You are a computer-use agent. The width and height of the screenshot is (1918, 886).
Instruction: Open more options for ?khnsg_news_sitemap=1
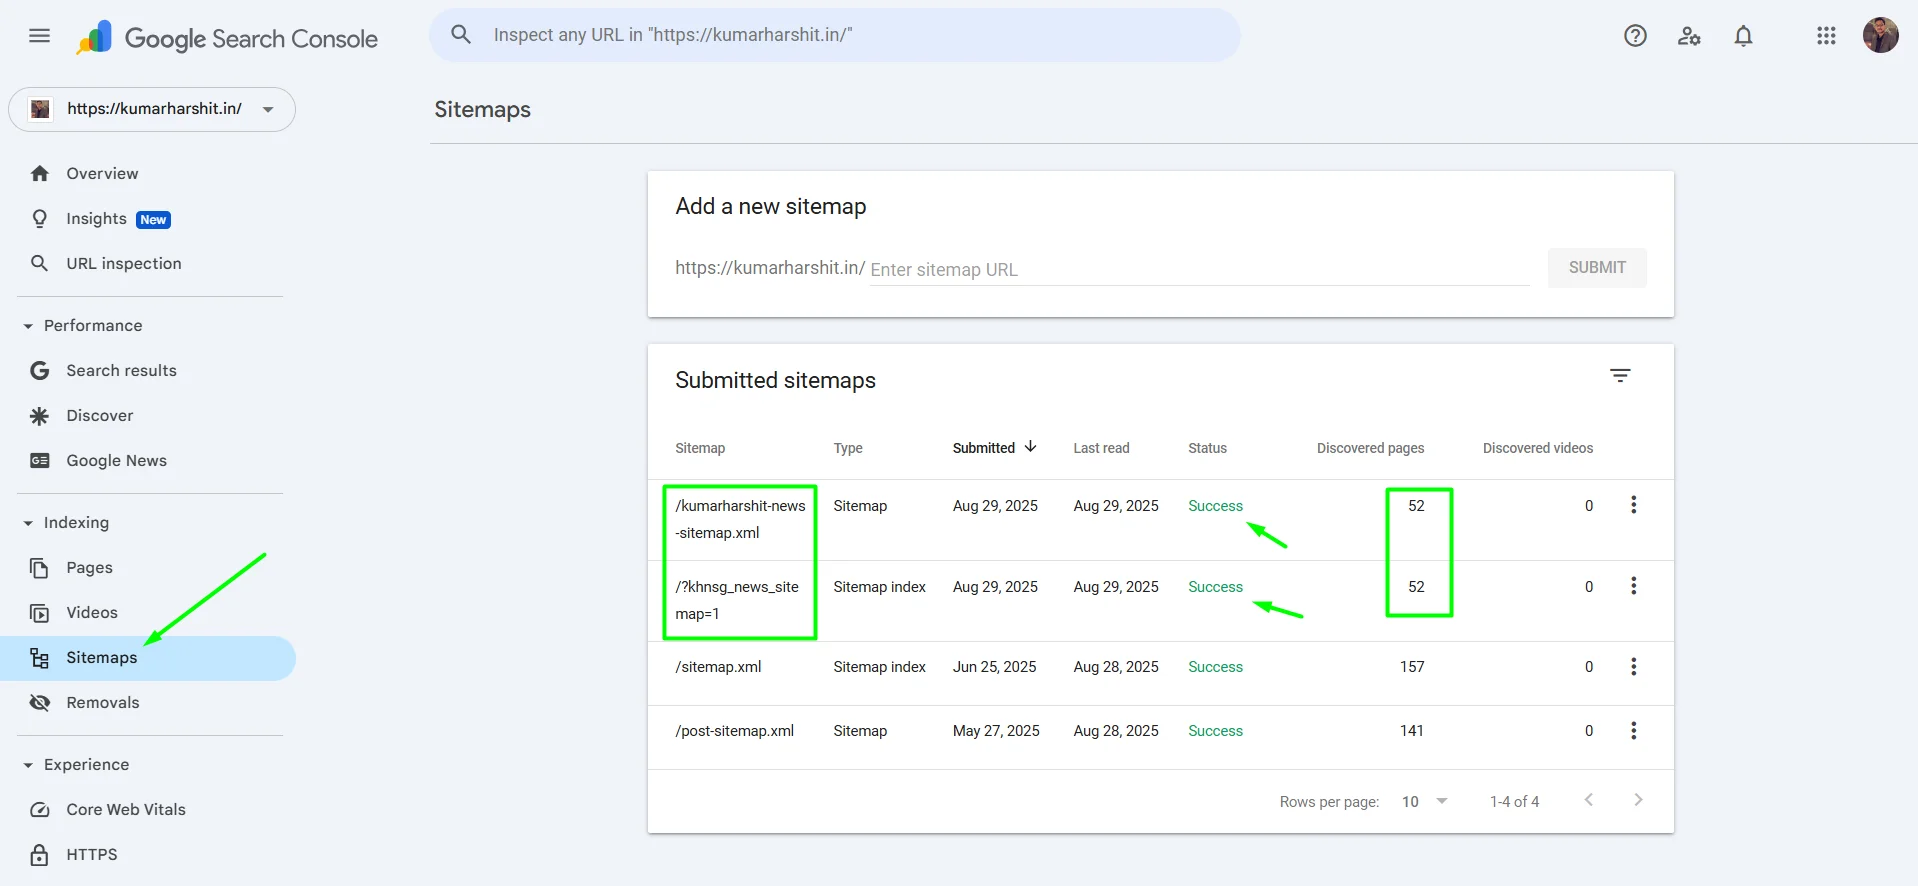coord(1633,586)
